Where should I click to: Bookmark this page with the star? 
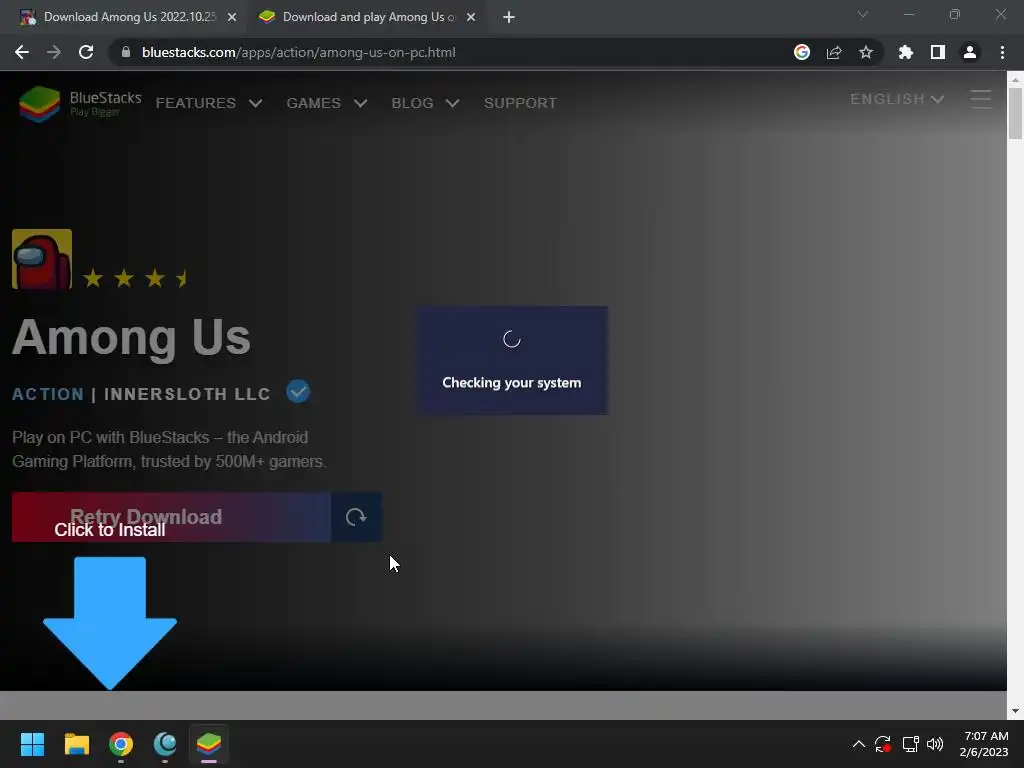pyautogui.click(x=866, y=52)
